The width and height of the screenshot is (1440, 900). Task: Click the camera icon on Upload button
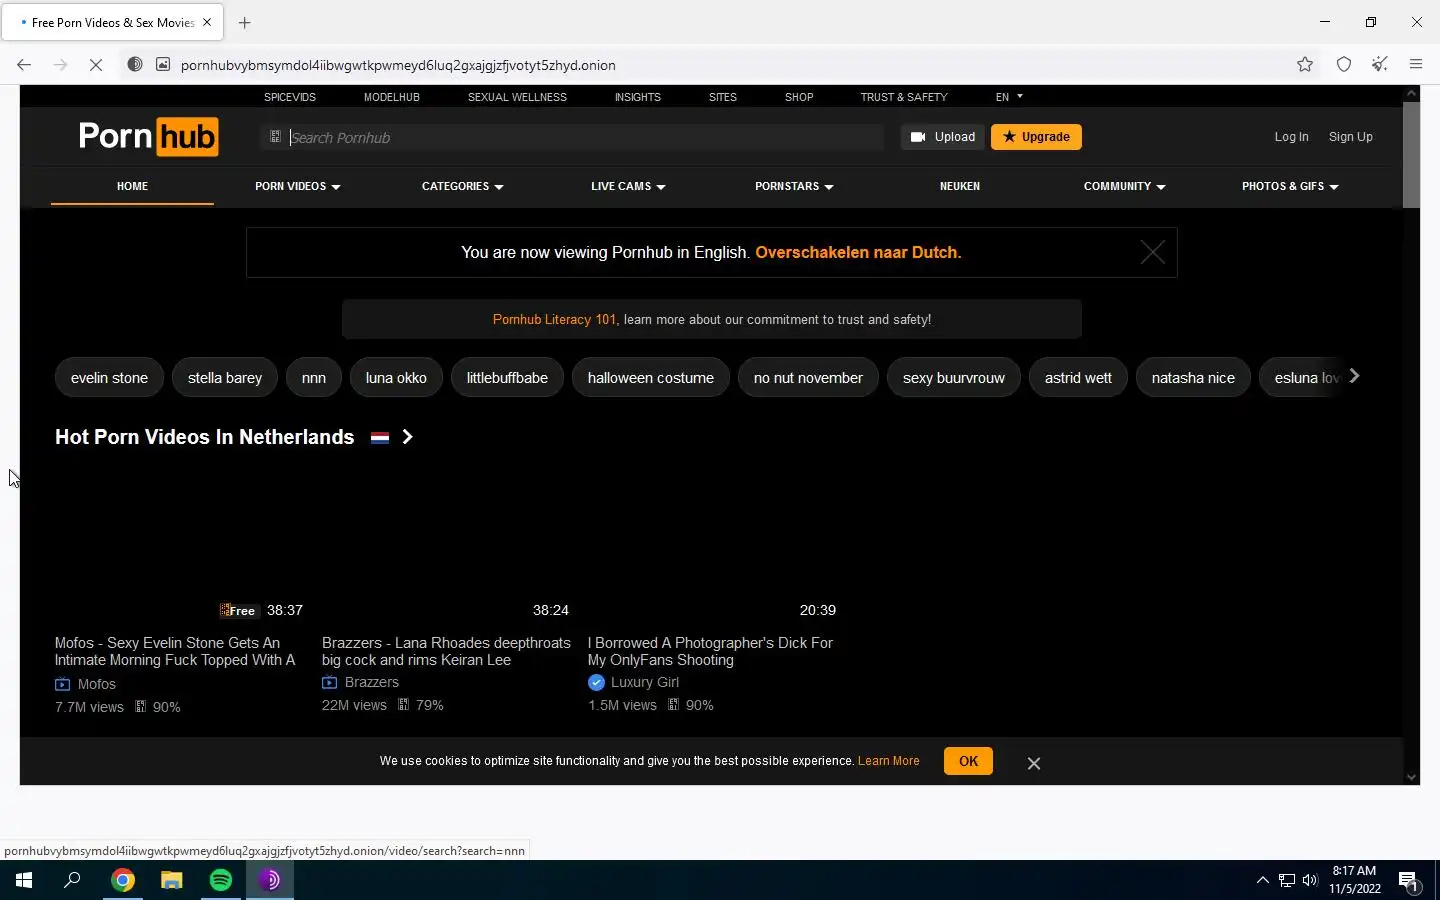pos(918,137)
